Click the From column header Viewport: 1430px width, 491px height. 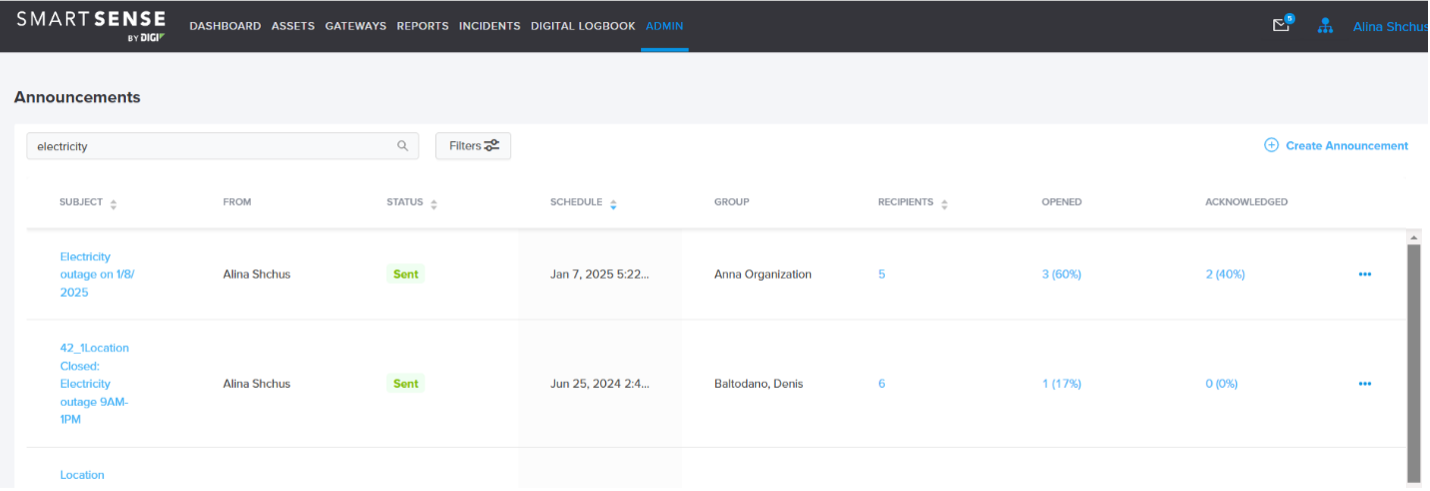237,202
